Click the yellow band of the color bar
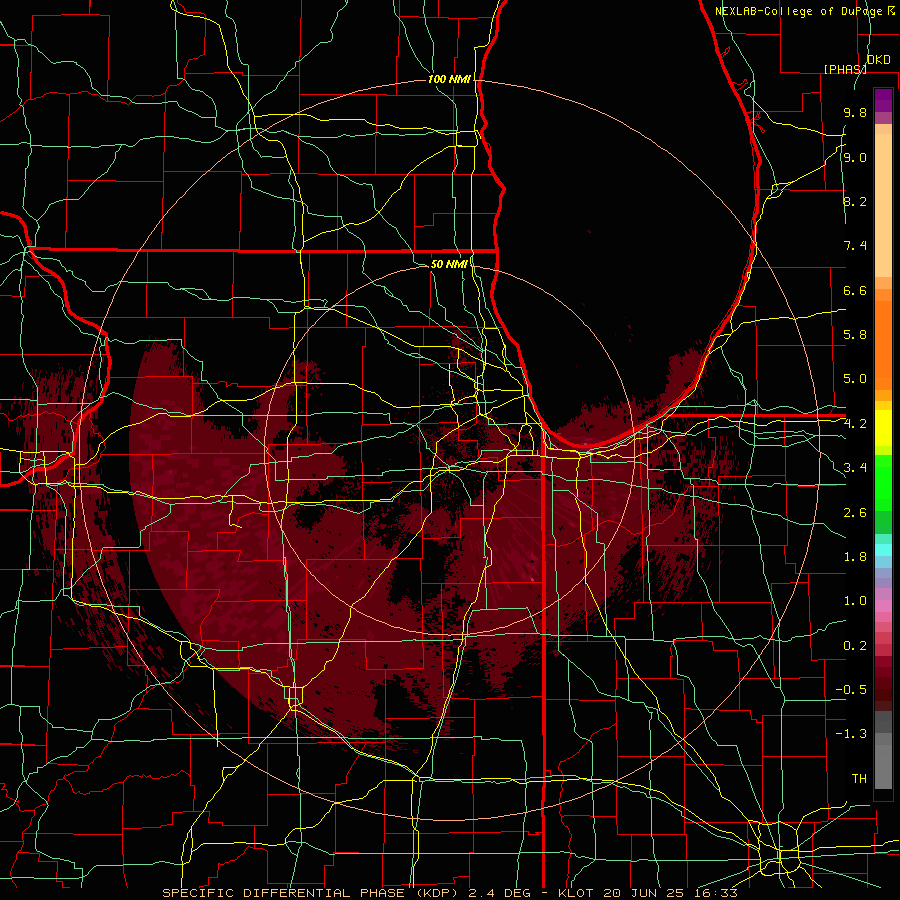The height and width of the screenshot is (900, 900). tap(883, 428)
